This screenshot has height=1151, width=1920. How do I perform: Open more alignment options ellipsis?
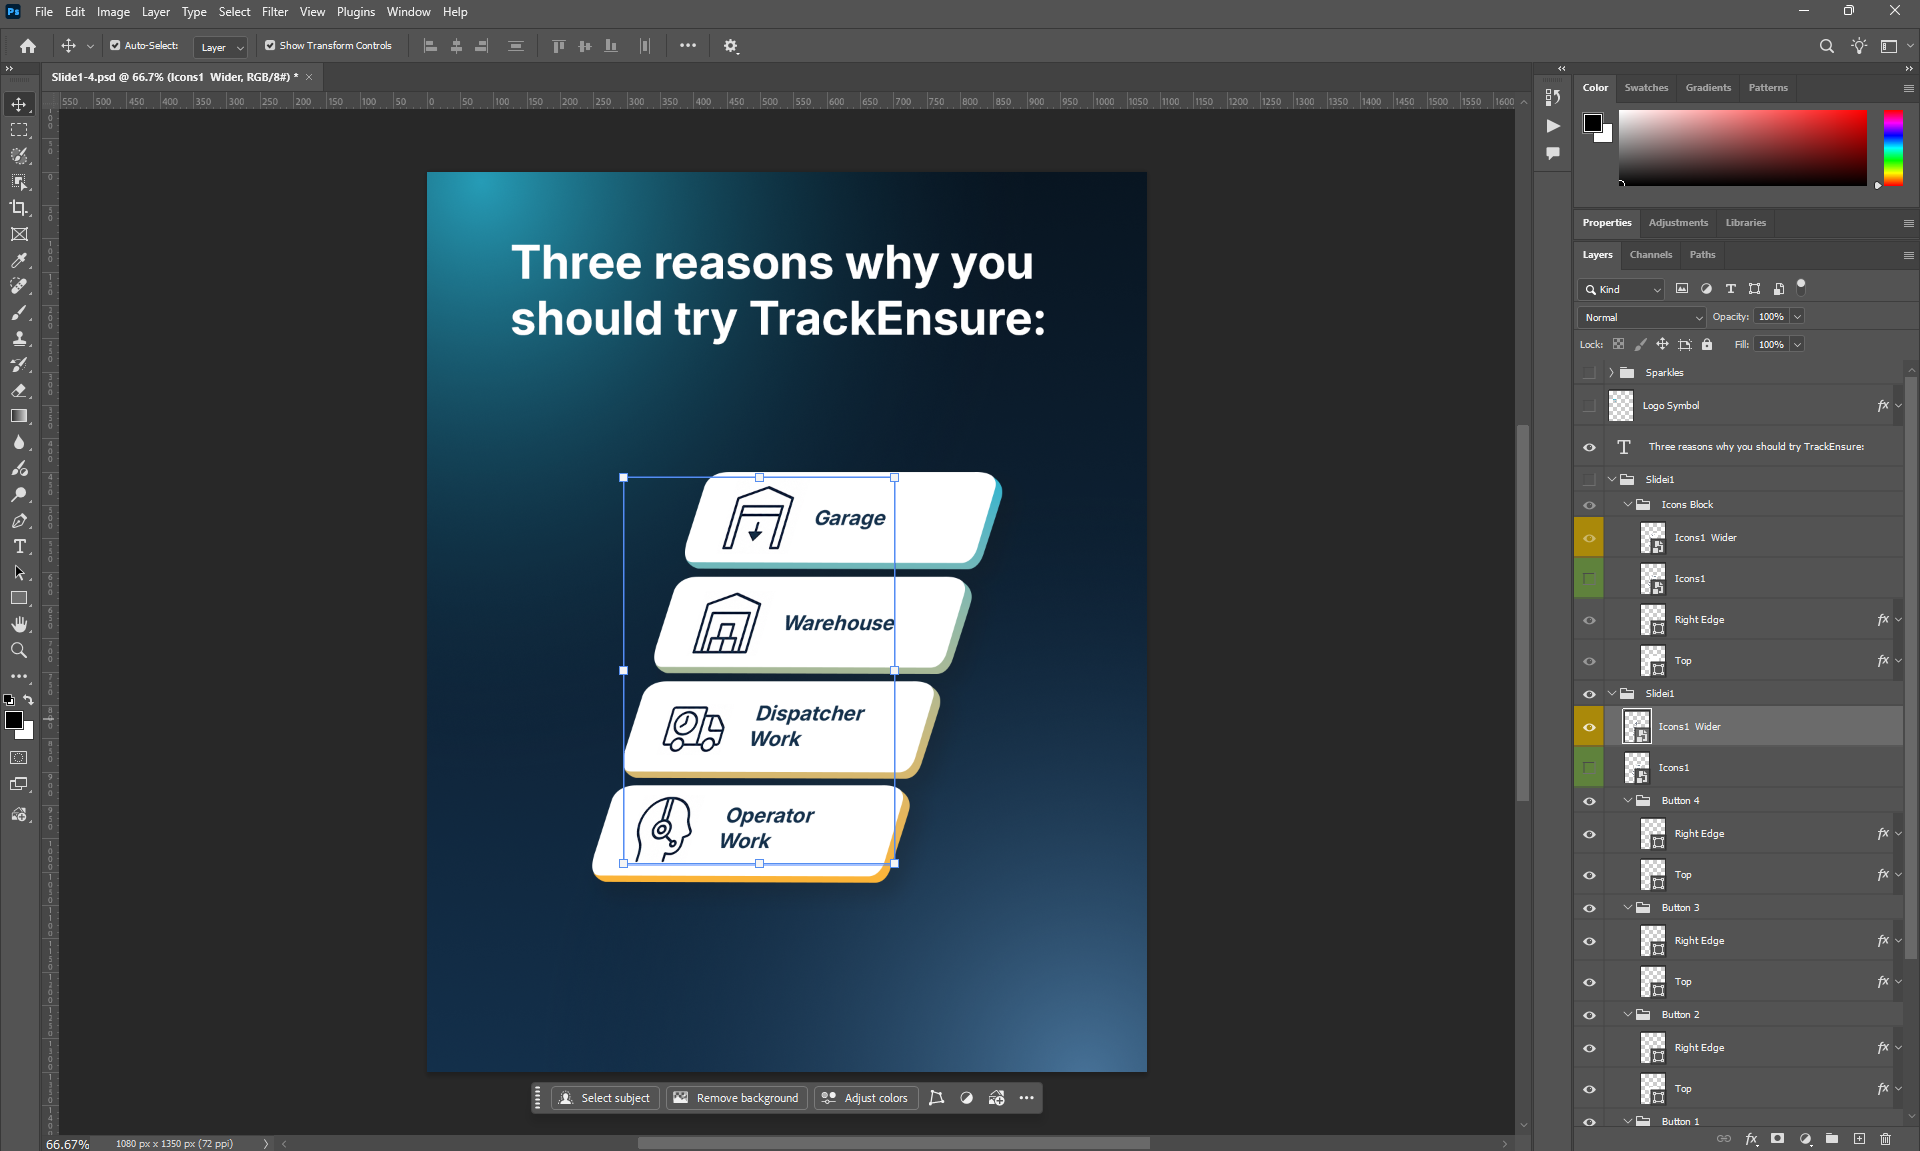[x=688, y=46]
